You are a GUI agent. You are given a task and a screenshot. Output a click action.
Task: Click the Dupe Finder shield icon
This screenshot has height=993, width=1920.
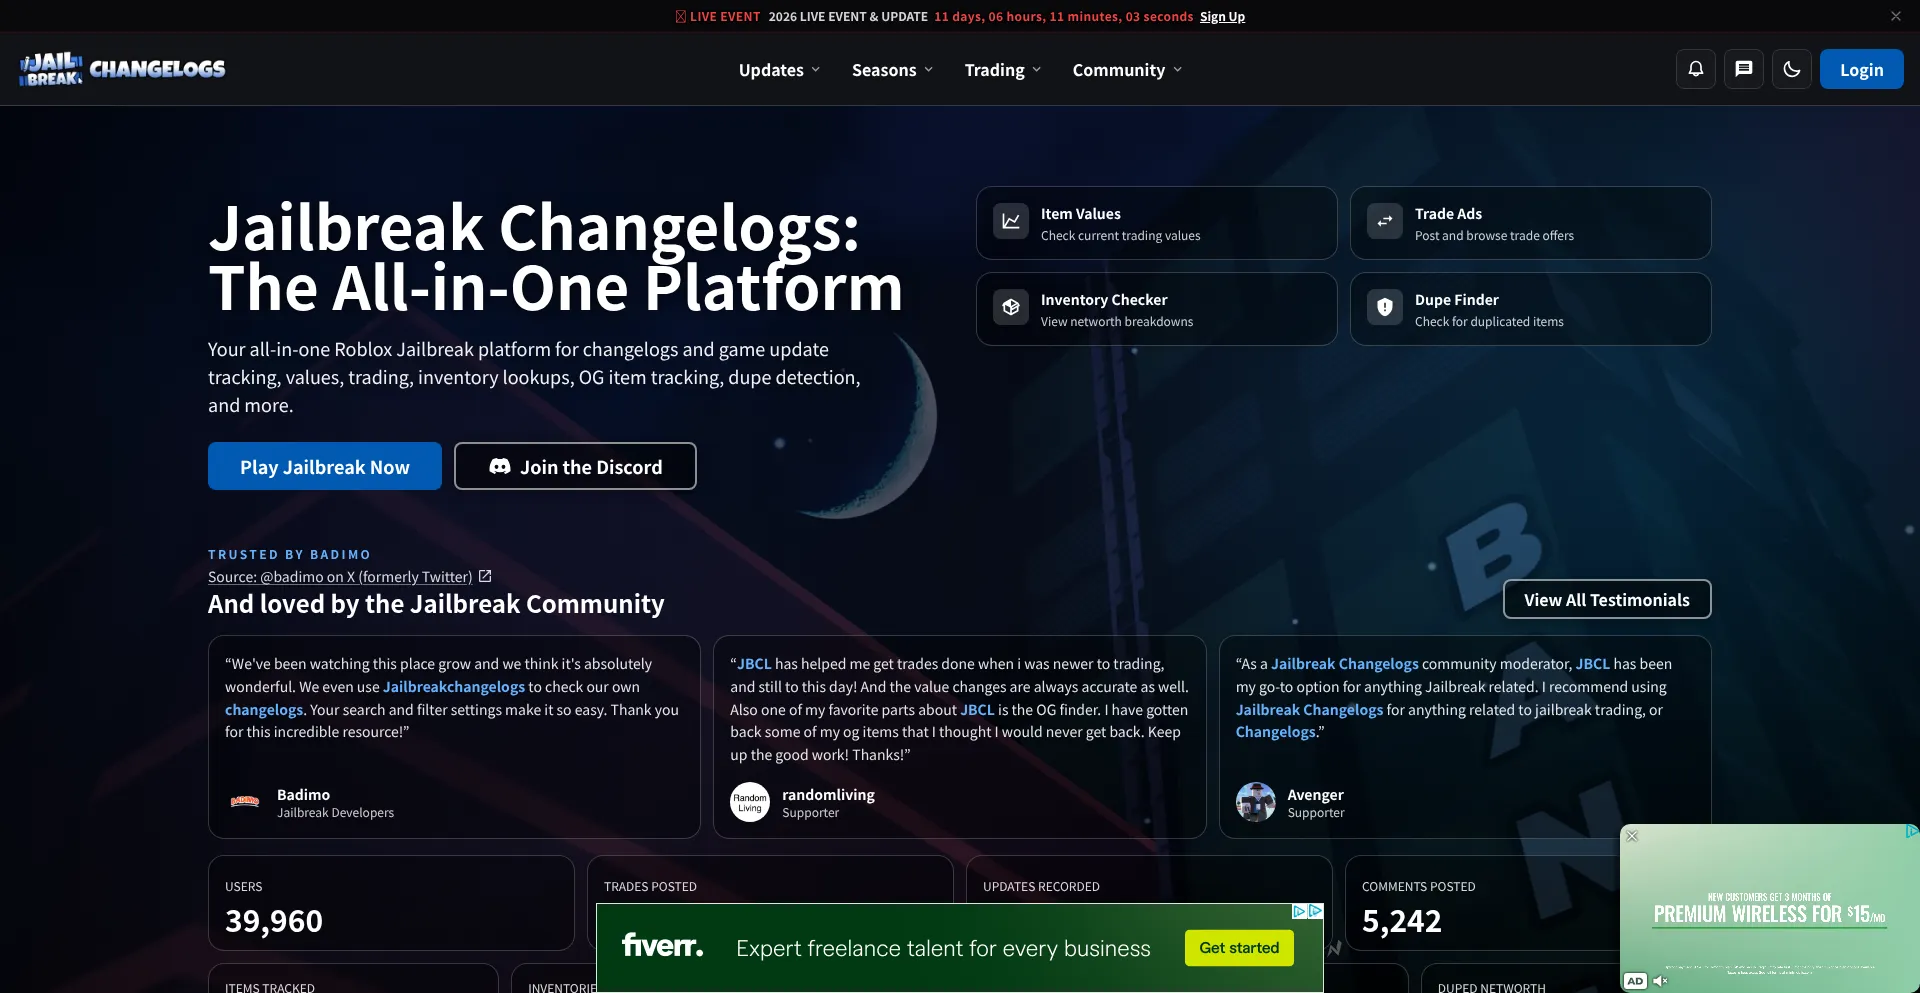pos(1385,307)
